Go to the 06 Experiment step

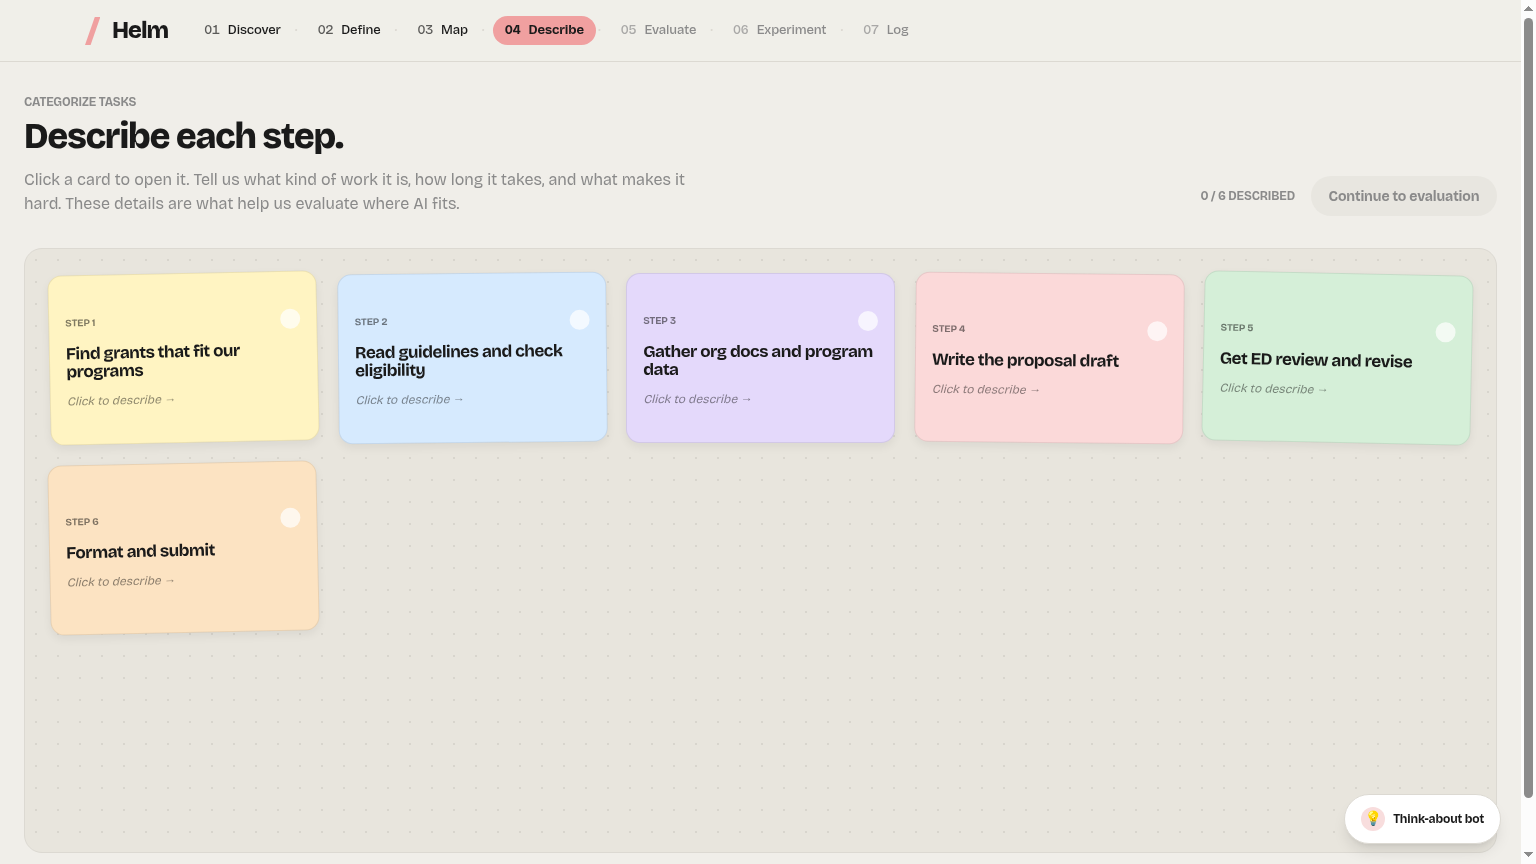click(x=779, y=30)
